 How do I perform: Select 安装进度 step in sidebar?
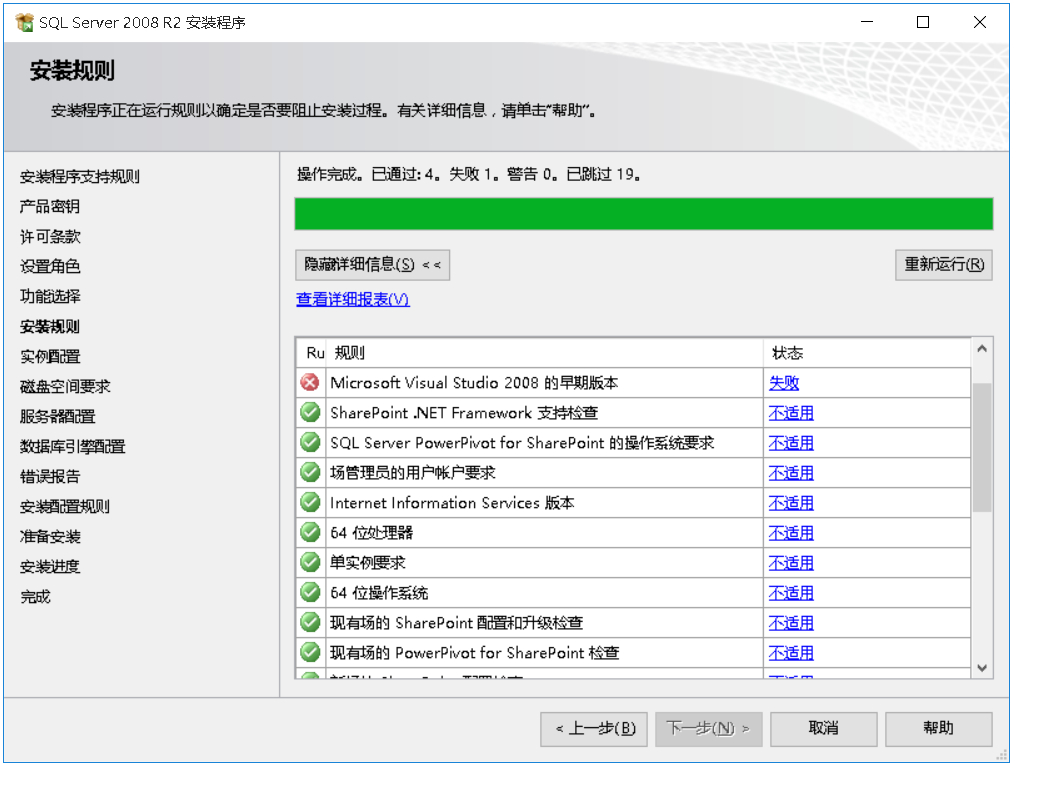point(50,567)
